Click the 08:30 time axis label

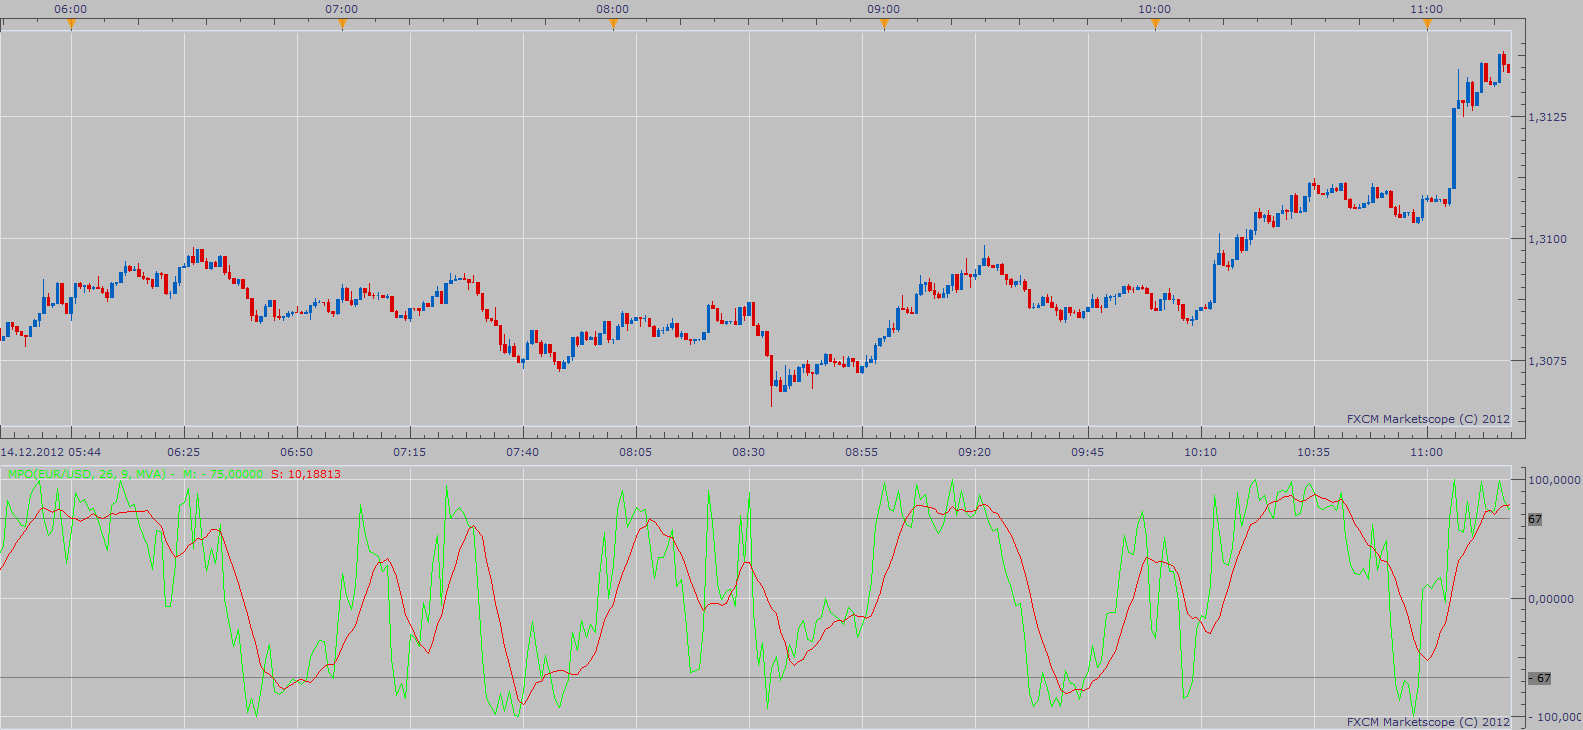coord(748,452)
